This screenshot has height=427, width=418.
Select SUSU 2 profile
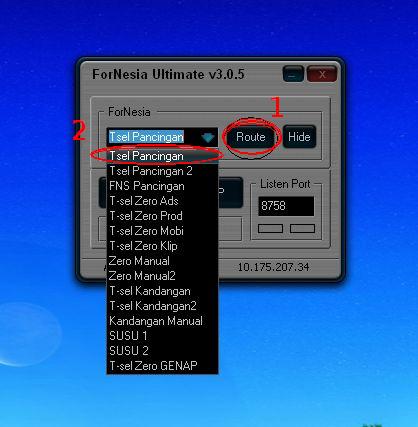pos(162,351)
